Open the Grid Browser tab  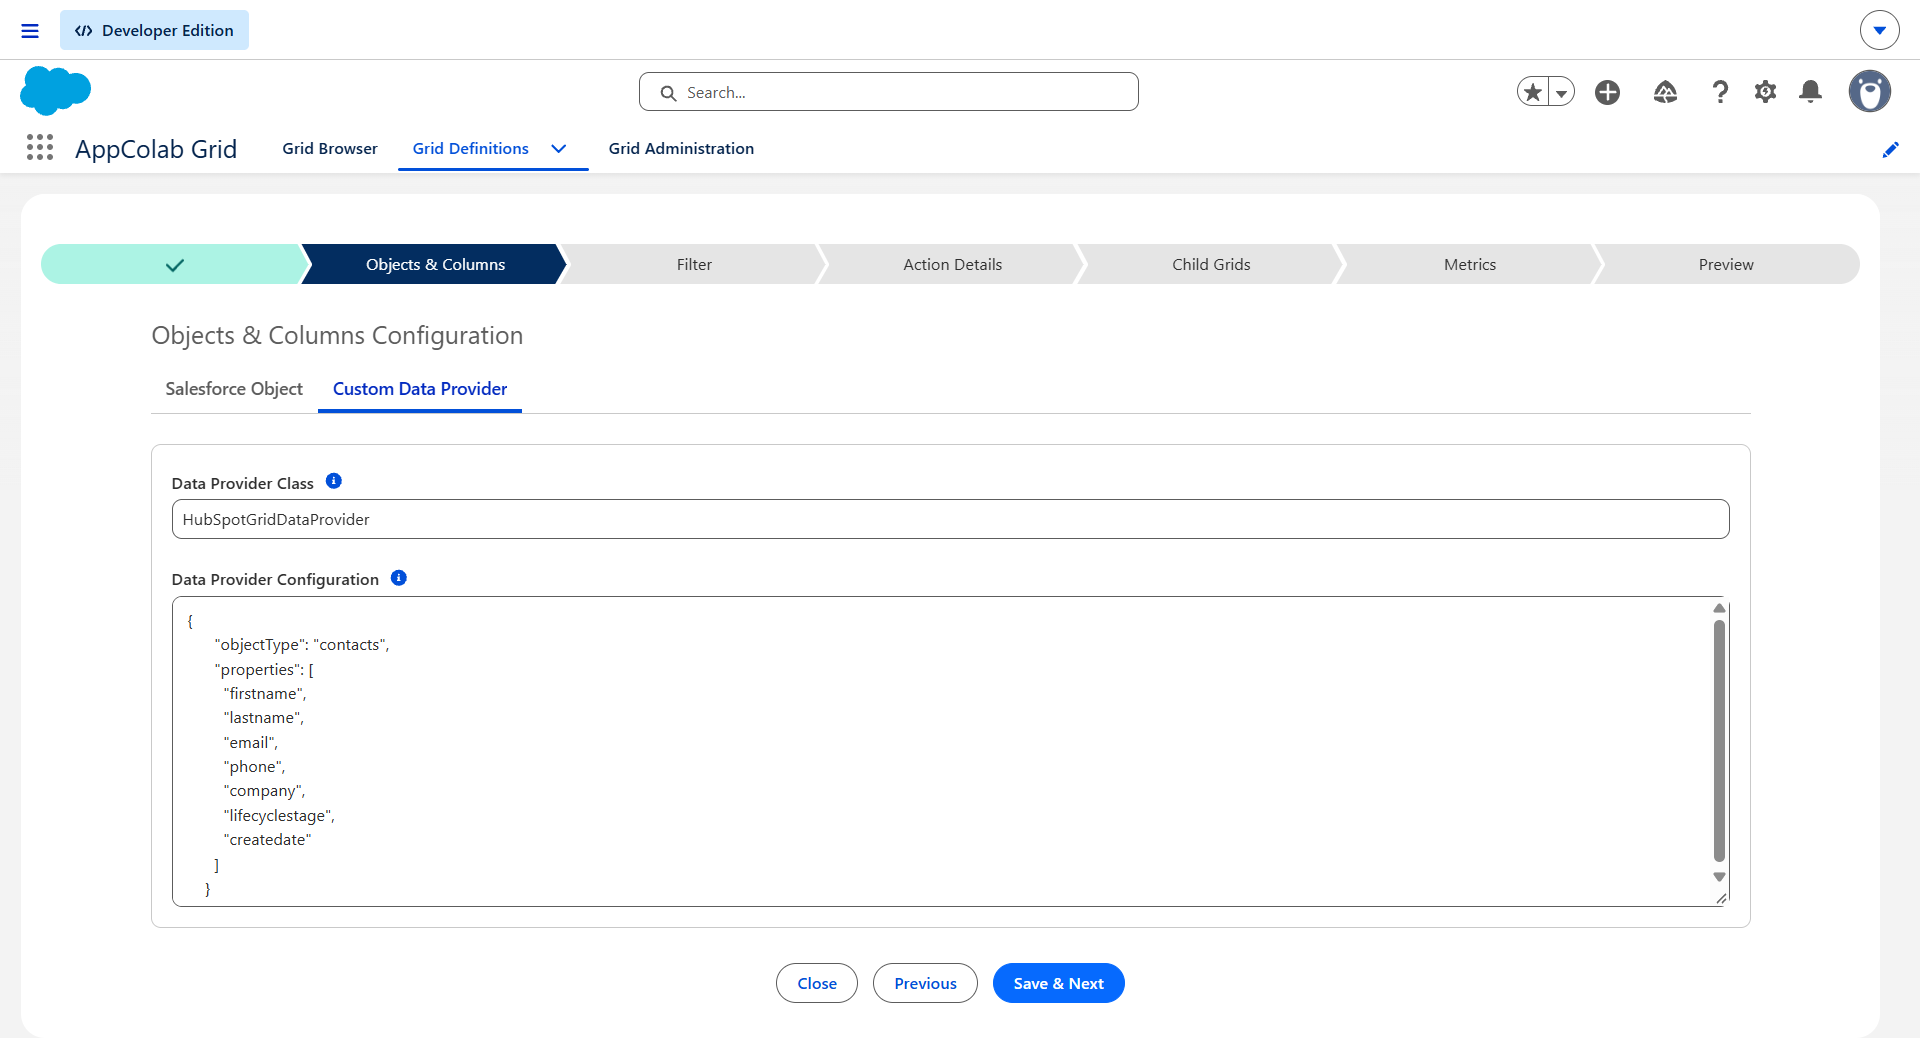tap(330, 148)
